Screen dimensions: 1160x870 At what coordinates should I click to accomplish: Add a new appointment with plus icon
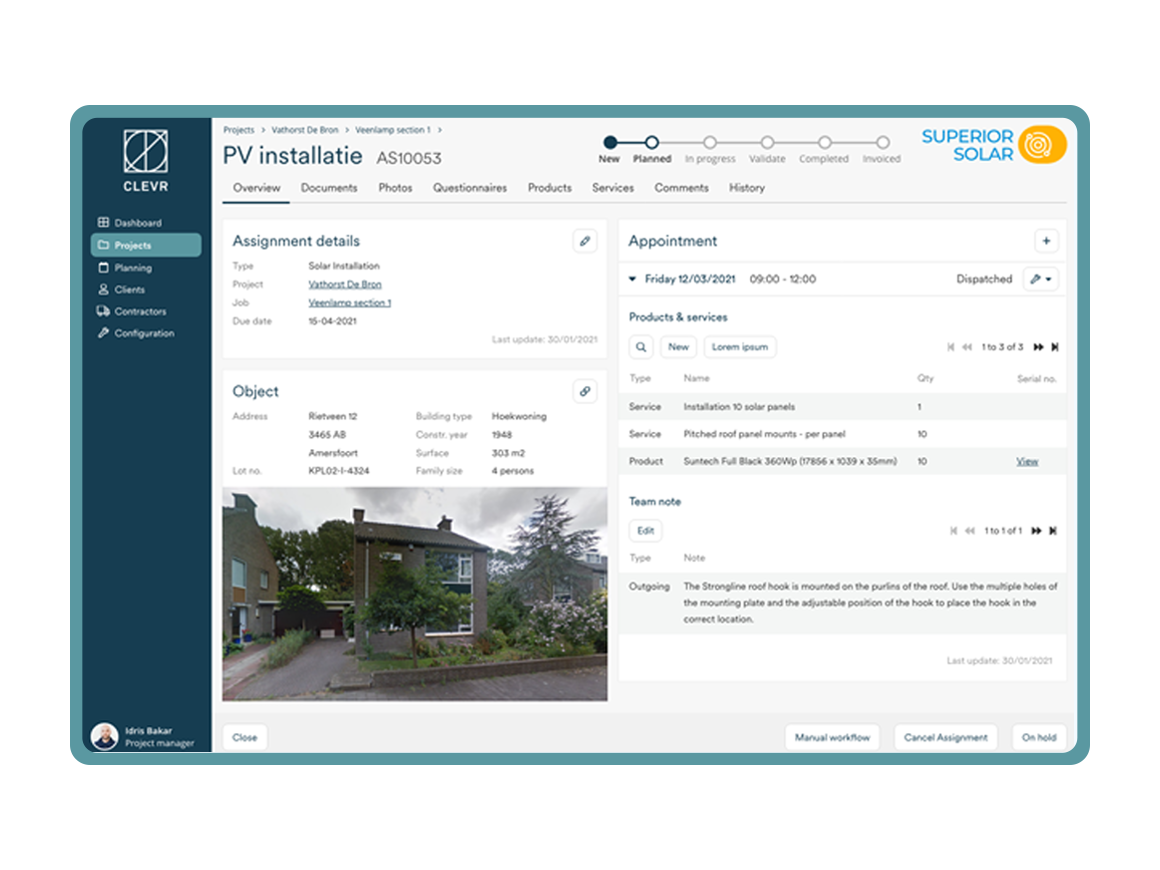point(1046,241)
